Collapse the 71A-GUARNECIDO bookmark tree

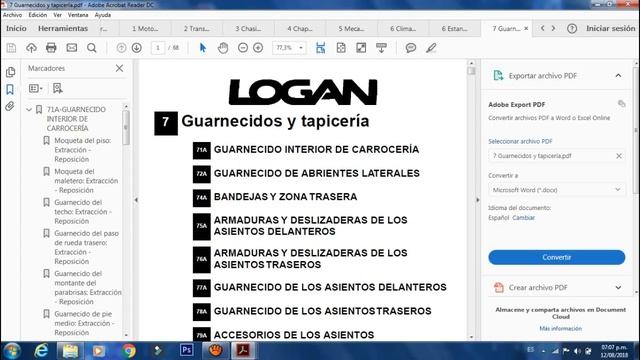coord(29,109)
